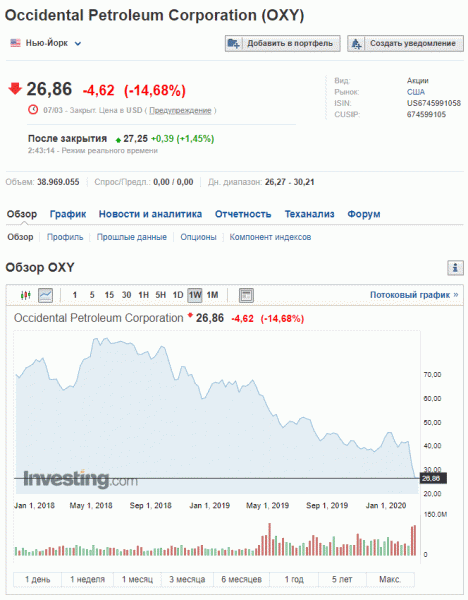Image resolution: width=468 pixels, height=600 pixels.
Task: Open the Новости и аналитика tab
Action: pos(150,214)
